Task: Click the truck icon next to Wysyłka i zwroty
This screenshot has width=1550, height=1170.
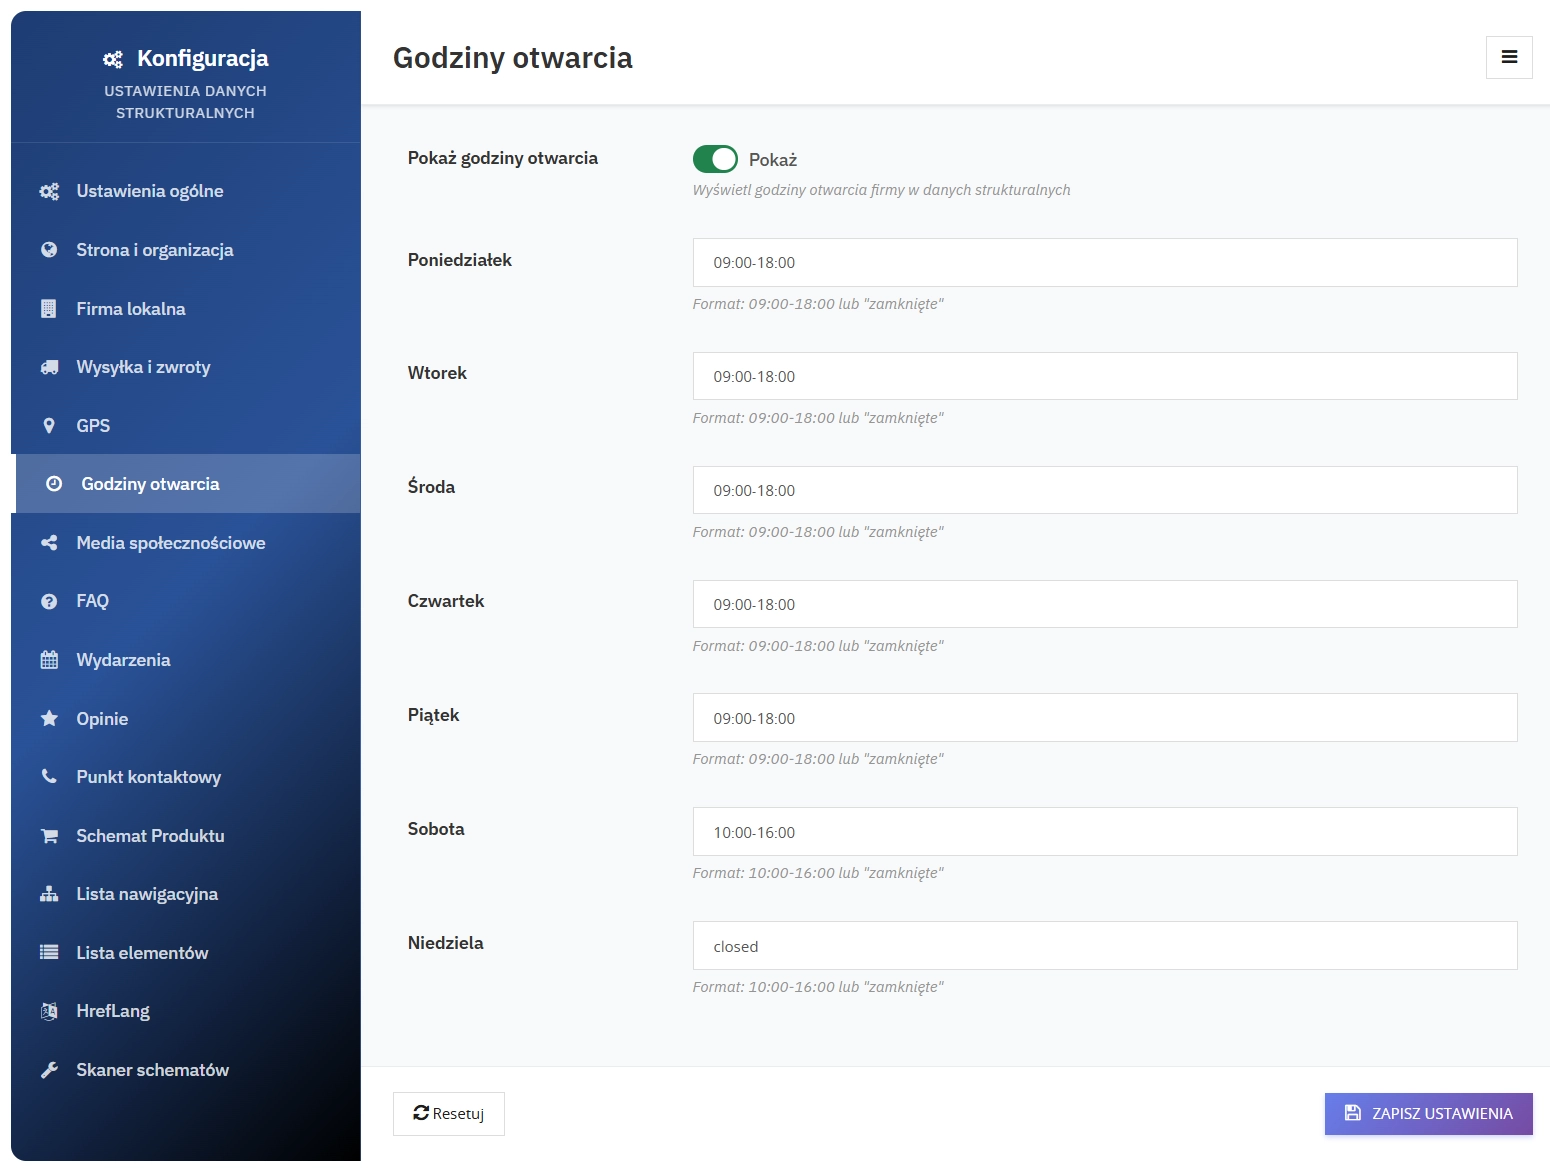Action: pyautogui.click(x=48, y=366)
